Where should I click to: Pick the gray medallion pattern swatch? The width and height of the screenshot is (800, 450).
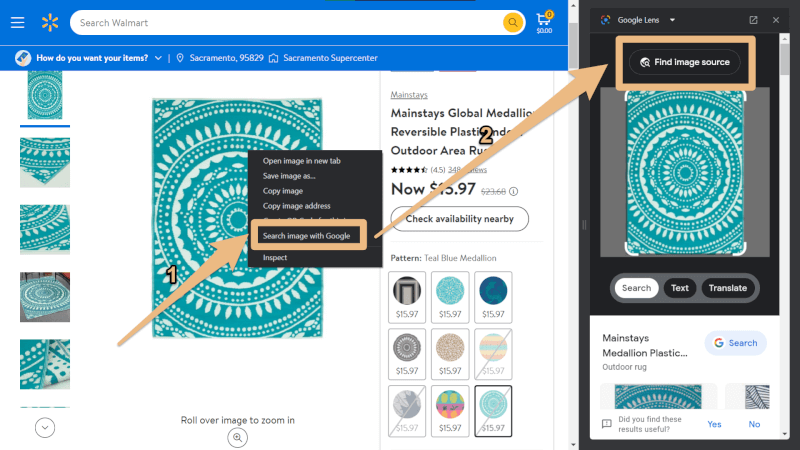point(407,354)
